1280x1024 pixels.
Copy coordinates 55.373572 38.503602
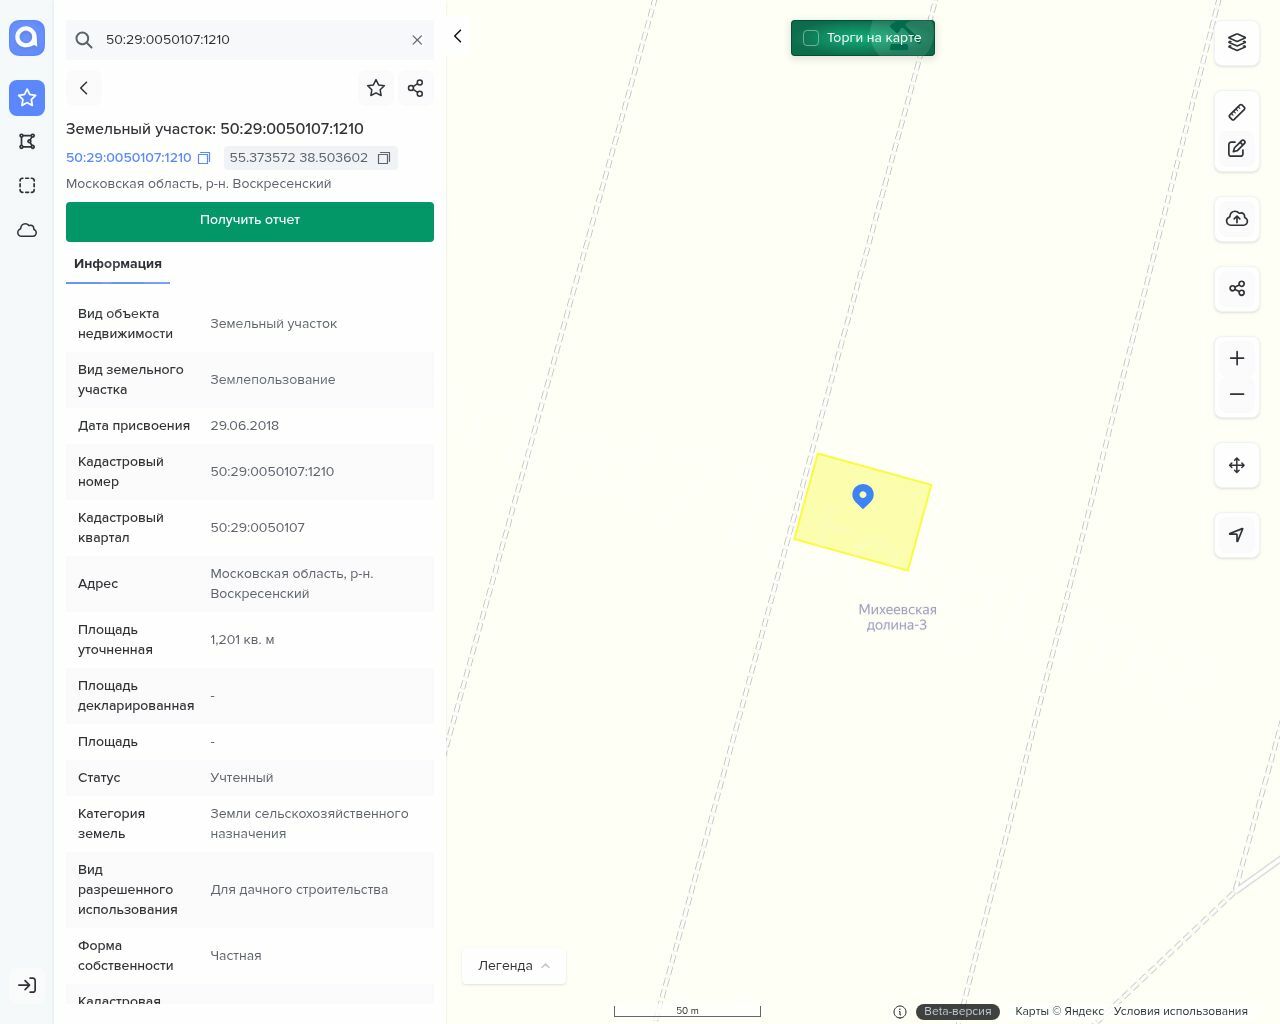[x=383, y=158]
